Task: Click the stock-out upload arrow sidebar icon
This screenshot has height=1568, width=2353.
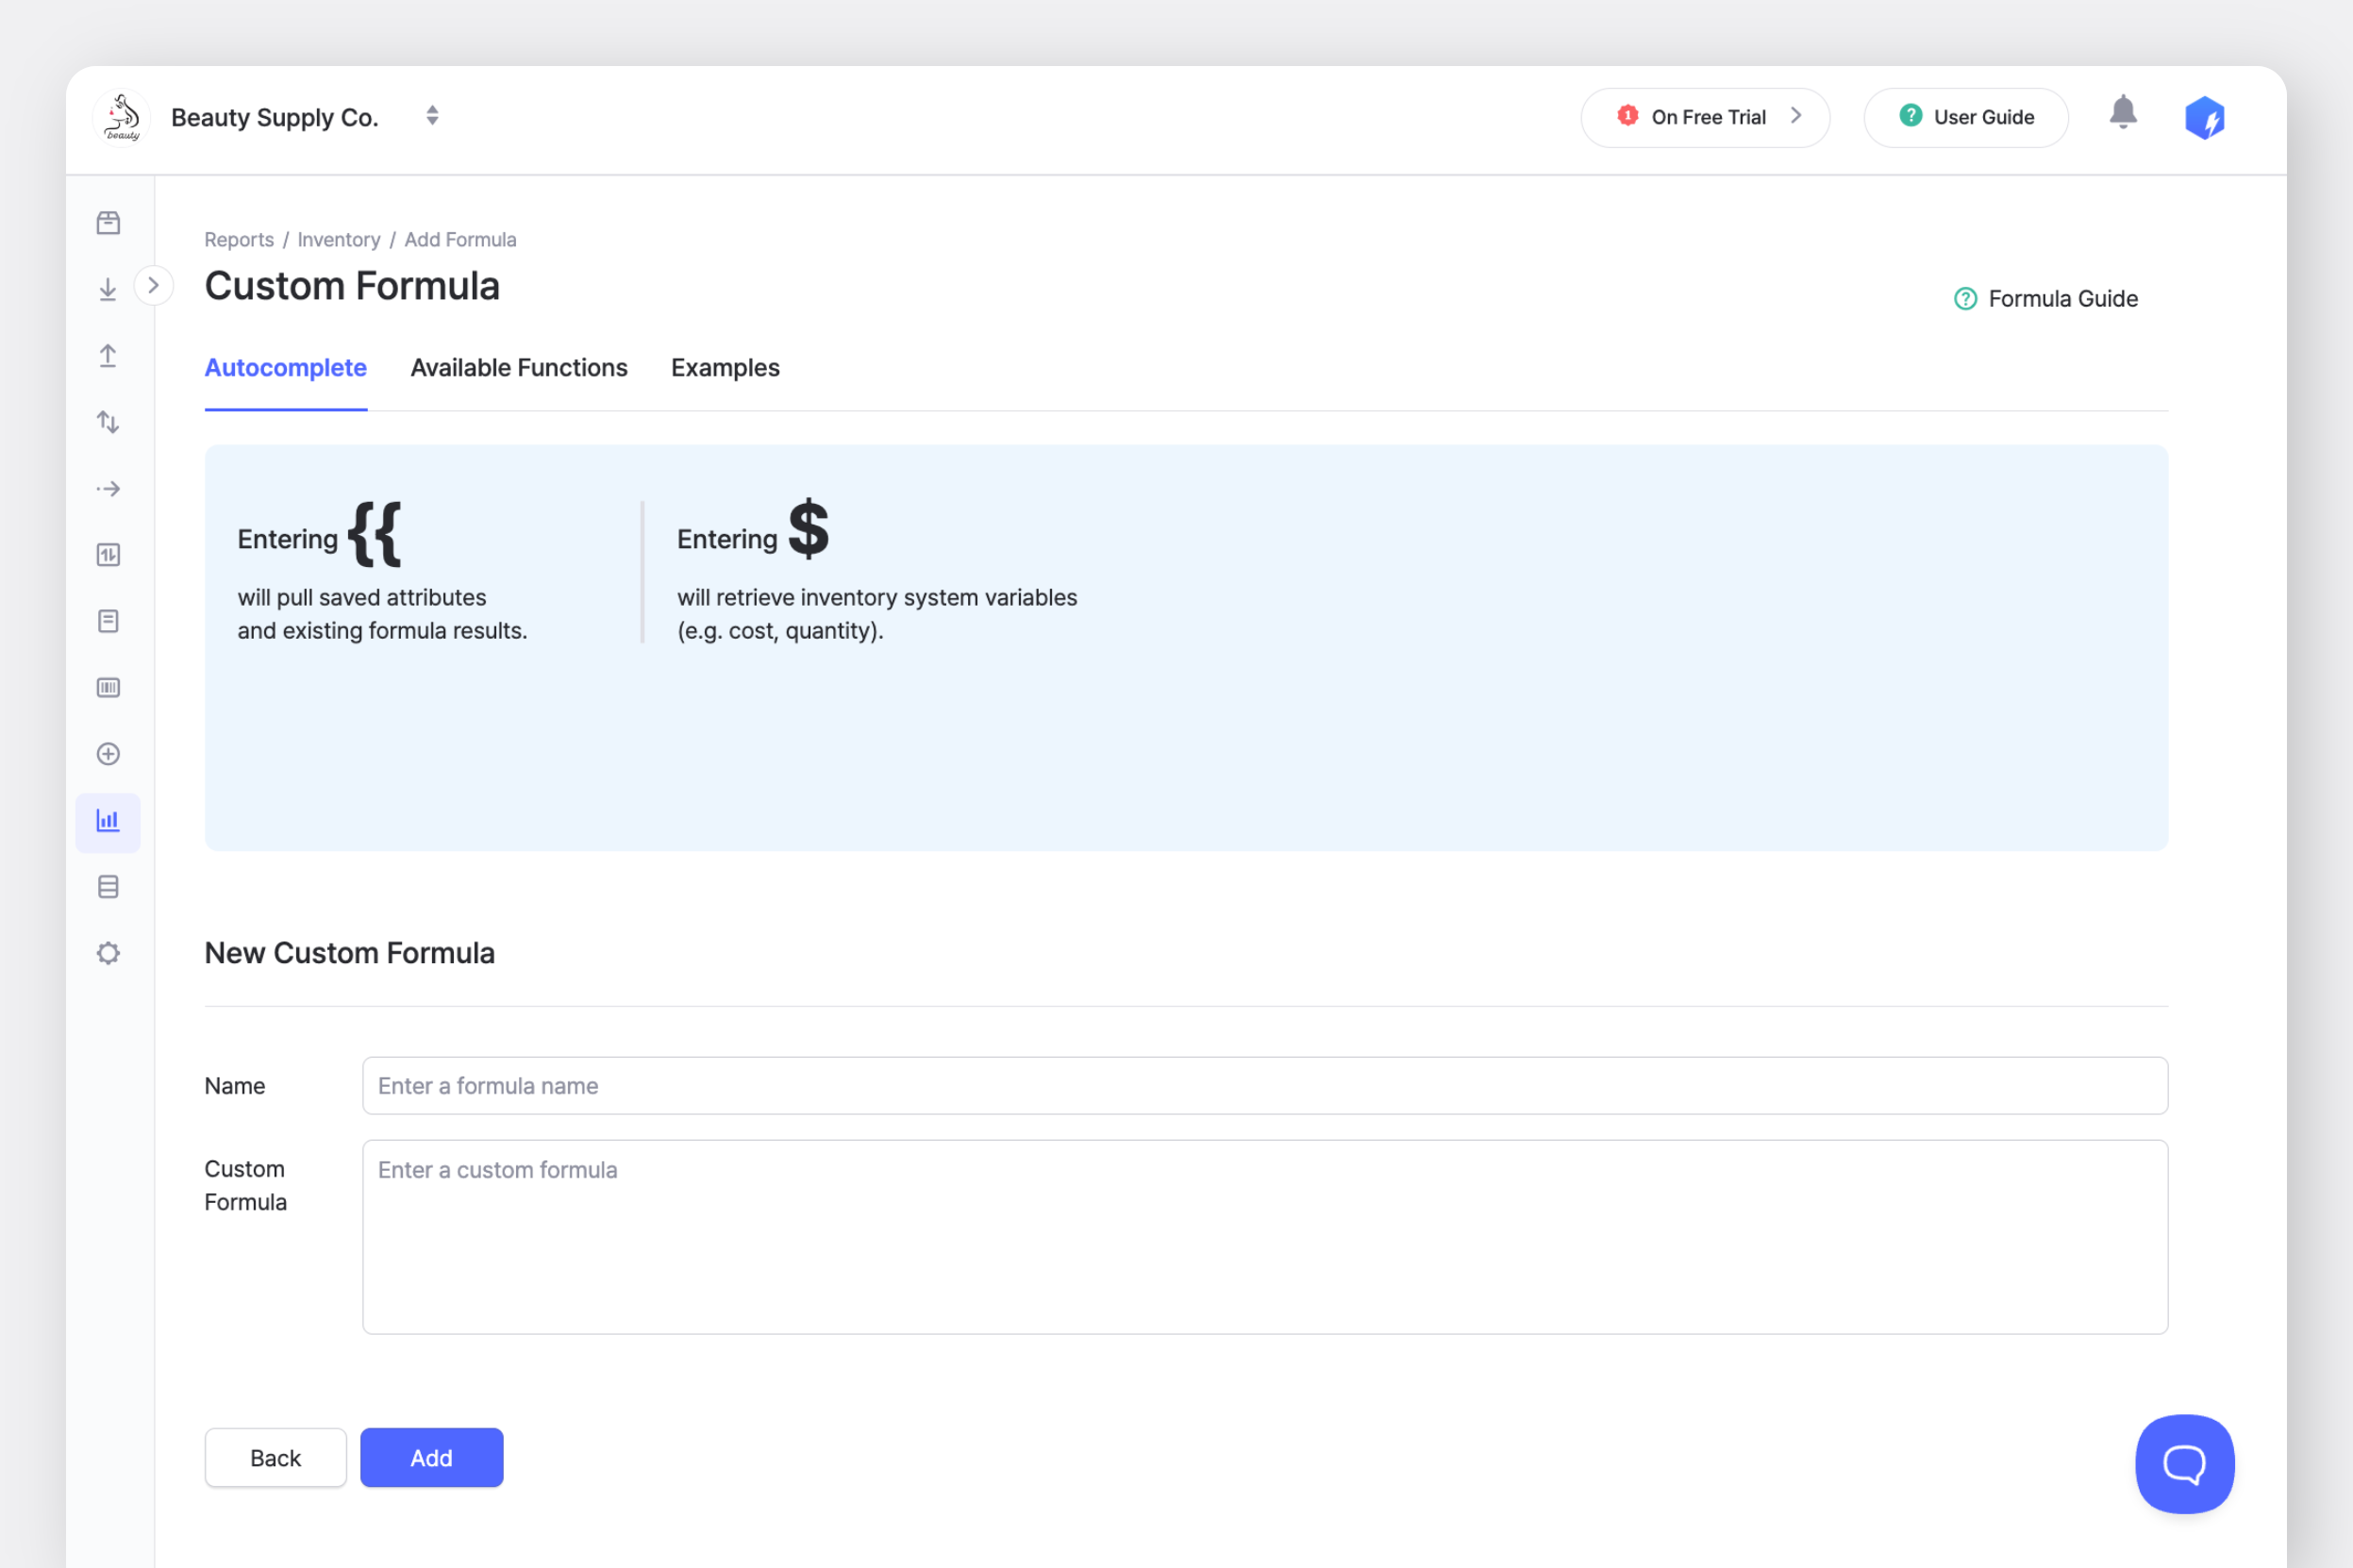Action: click(x=108, y=356)
